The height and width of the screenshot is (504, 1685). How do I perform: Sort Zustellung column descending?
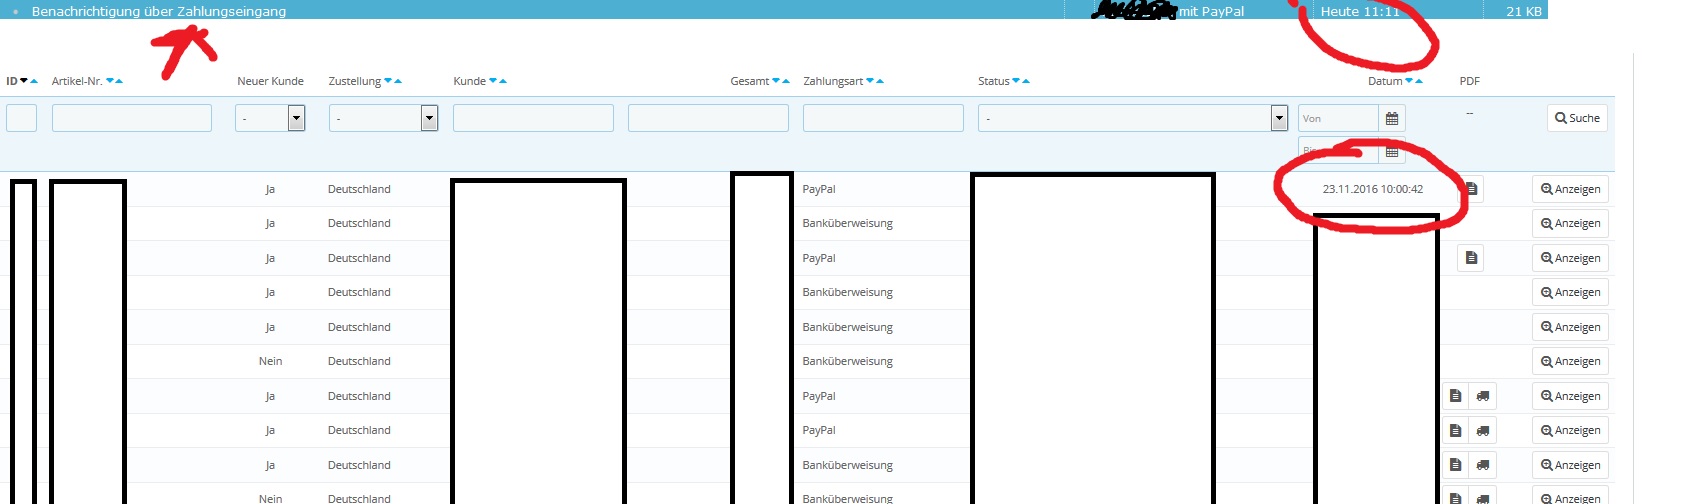pyautogui.click(x=388, y=81)
